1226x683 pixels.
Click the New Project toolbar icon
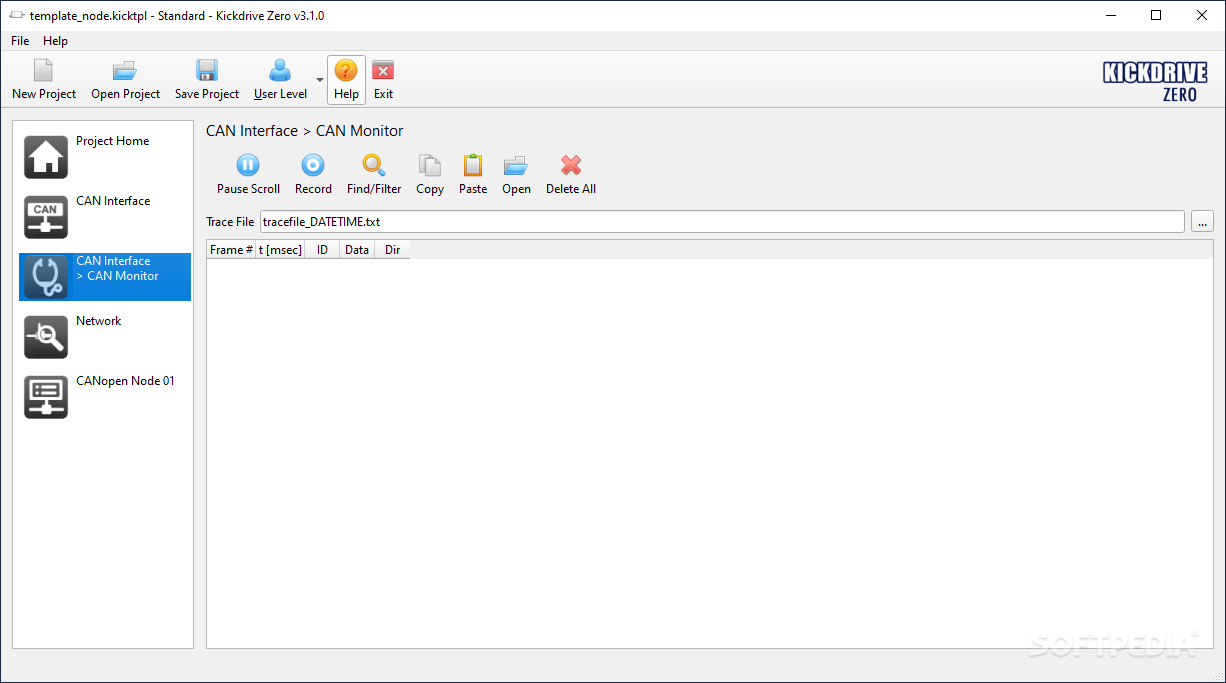pos(43,70)
